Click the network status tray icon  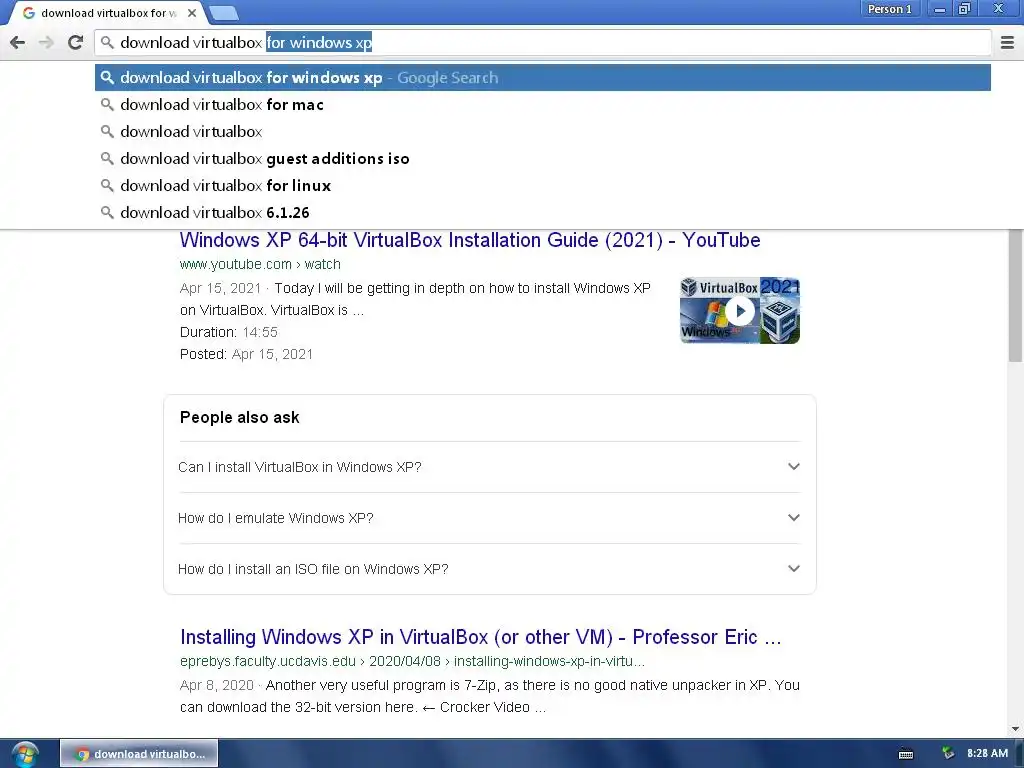(948, 754)
